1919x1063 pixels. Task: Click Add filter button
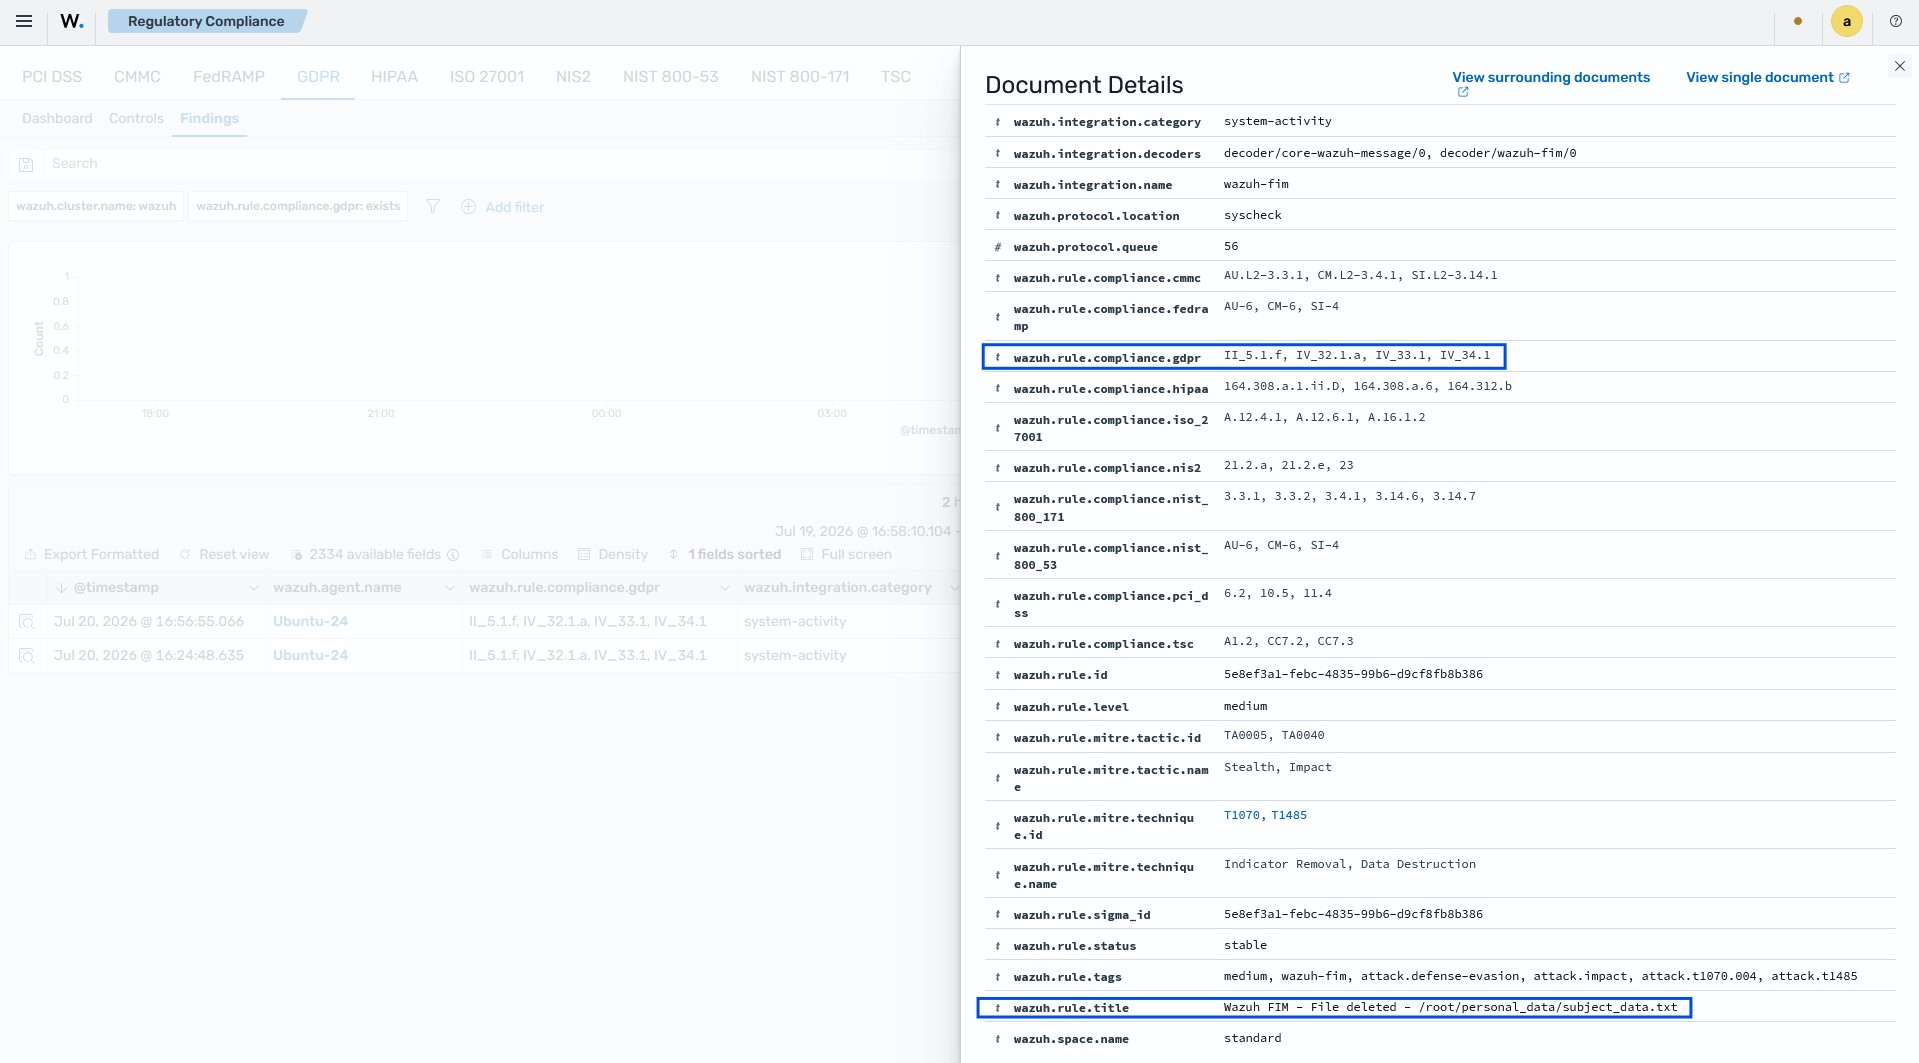coord(502,207)
